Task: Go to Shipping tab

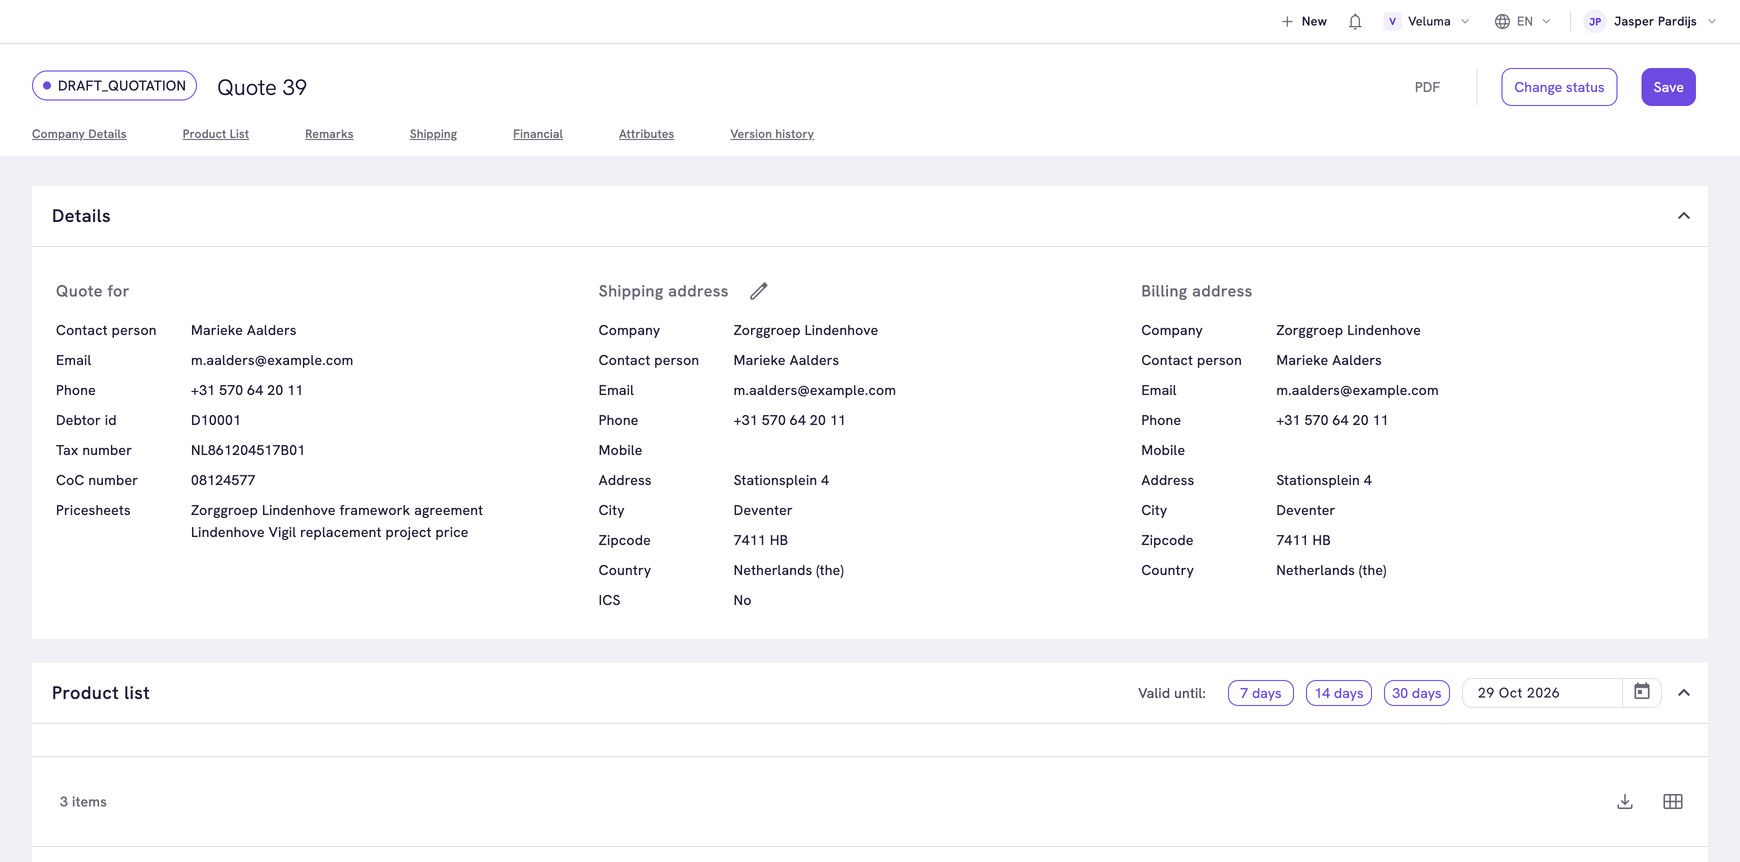Action: point(433,134)
